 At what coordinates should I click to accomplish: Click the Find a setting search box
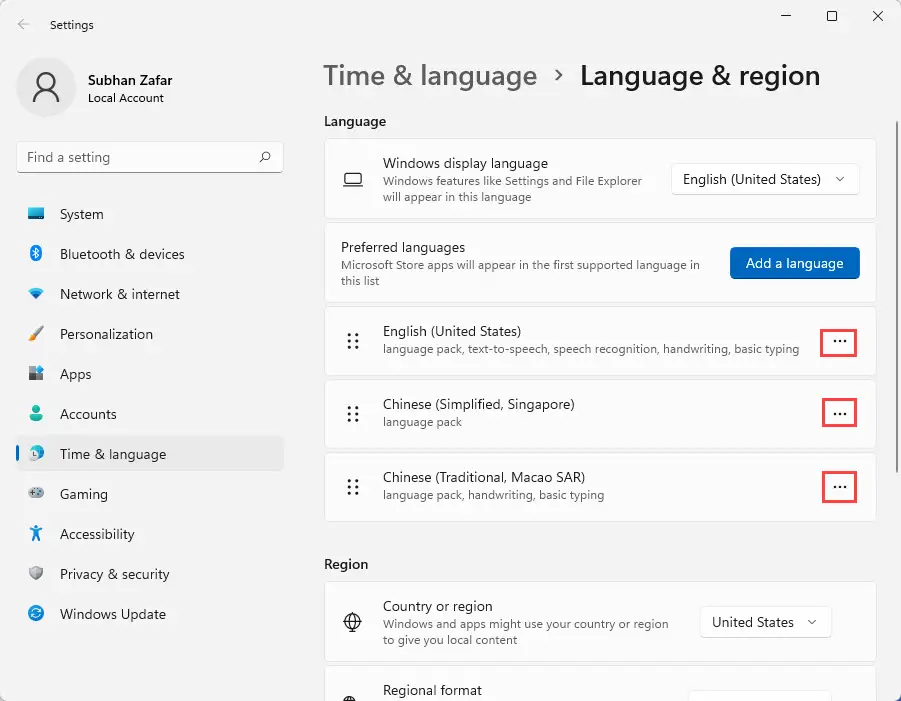click(149, 157)
